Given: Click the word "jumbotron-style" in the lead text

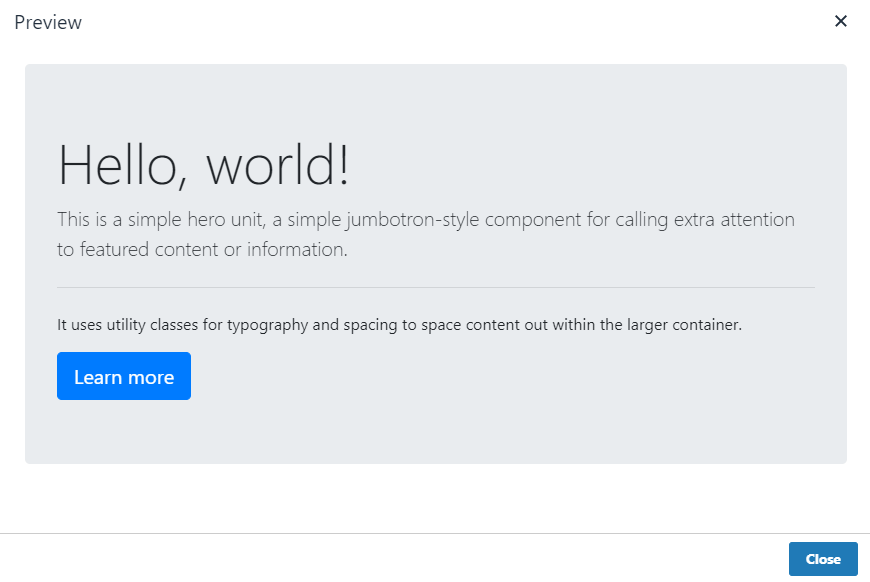Looking at the screenshot, I should coord(413,220).
